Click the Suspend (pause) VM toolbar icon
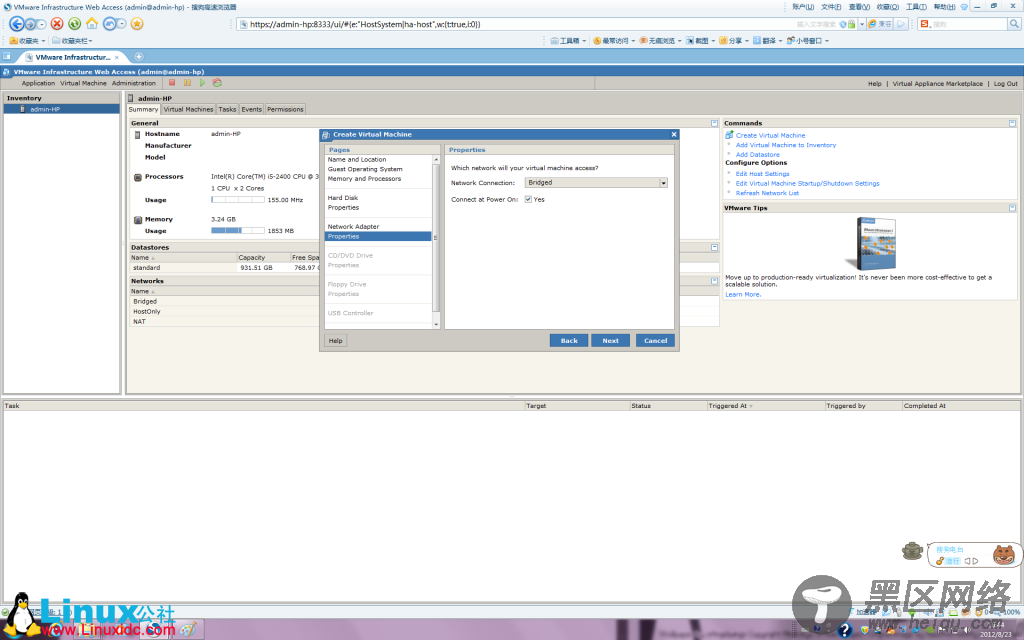The image size is (1024, 640). tap(187, 83)
